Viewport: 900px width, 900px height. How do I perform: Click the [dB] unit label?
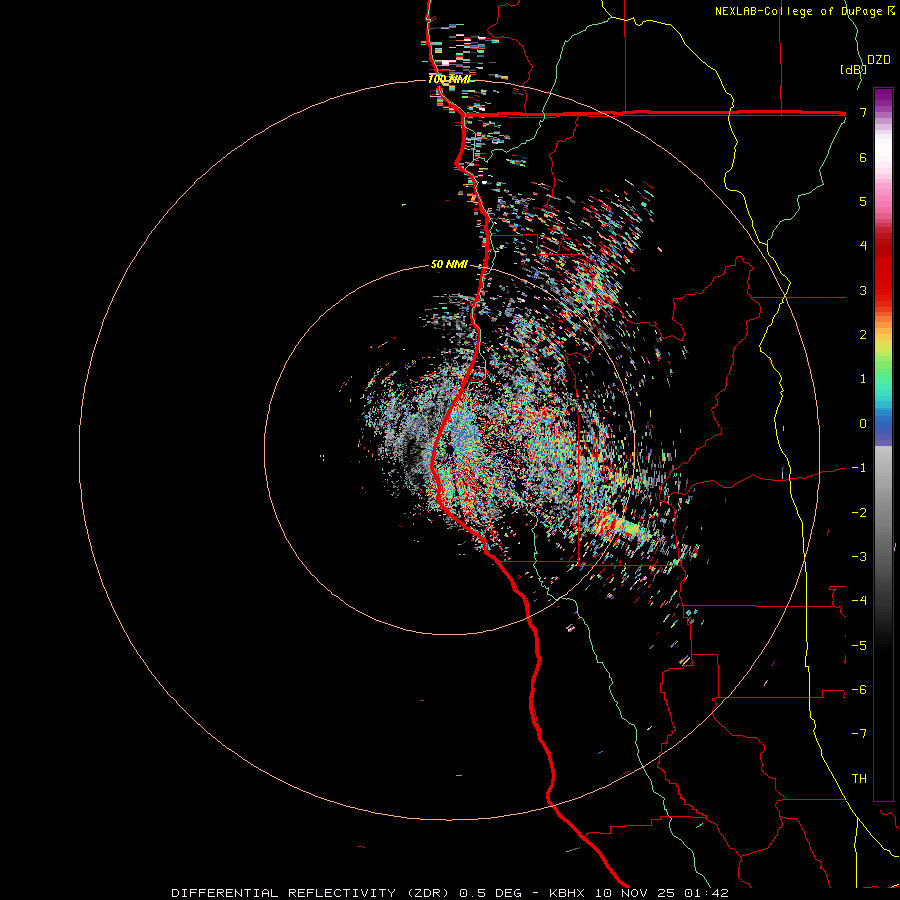(853, 69)
